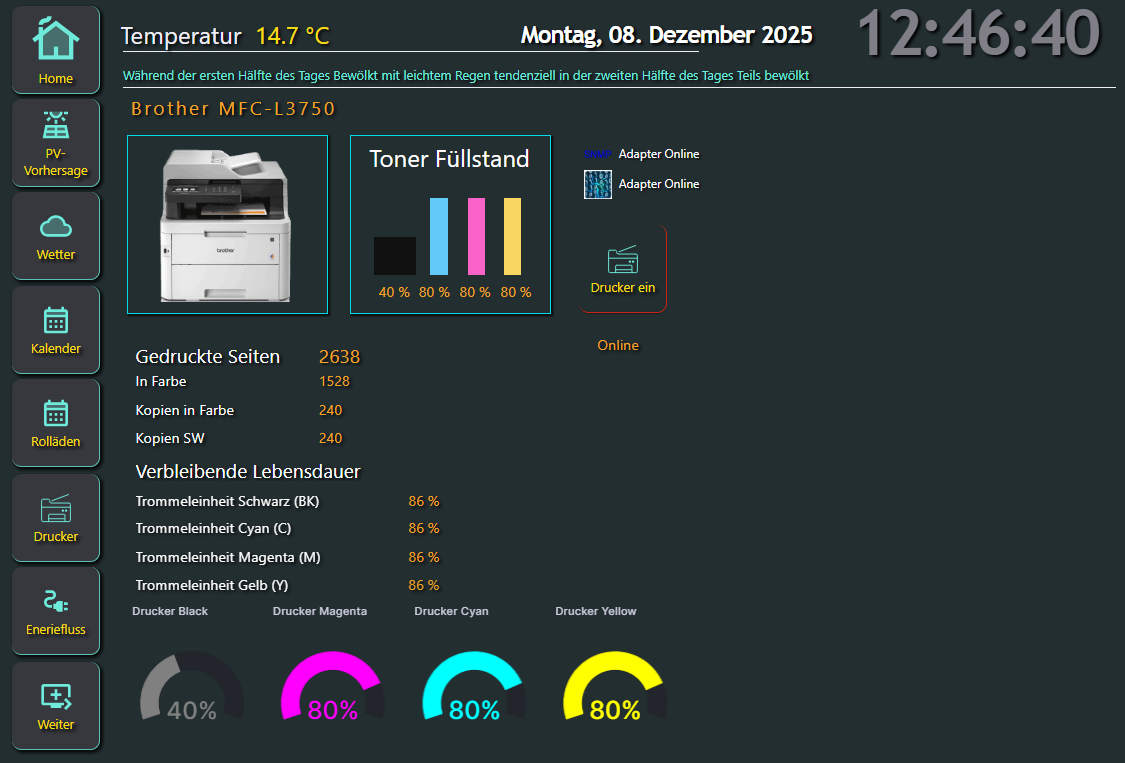Click the Brother printer product image
This screenshot has width=1125, height=763.
pyautogui.click(x=227, y=225)
